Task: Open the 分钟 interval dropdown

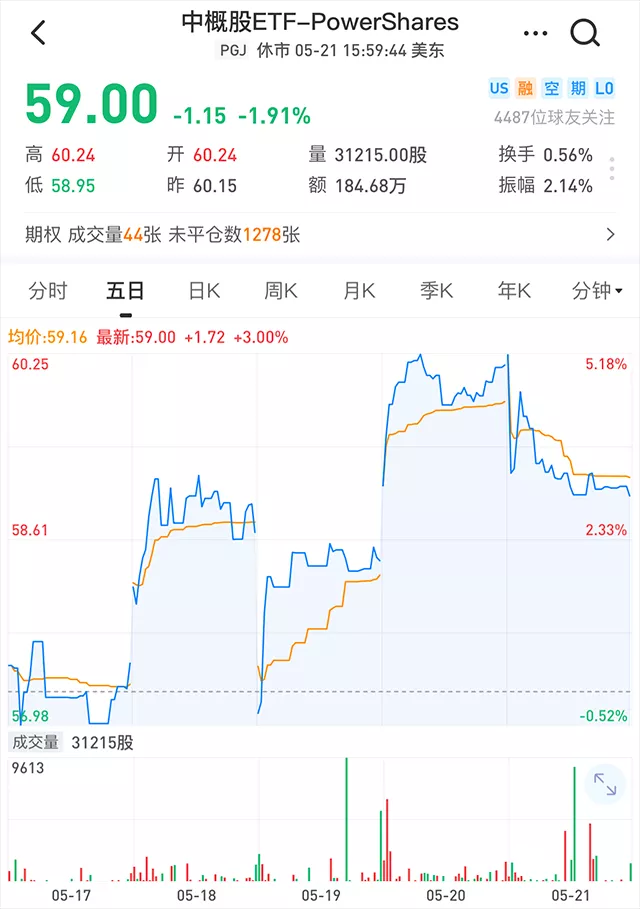Action: click(x=597, y=290)
